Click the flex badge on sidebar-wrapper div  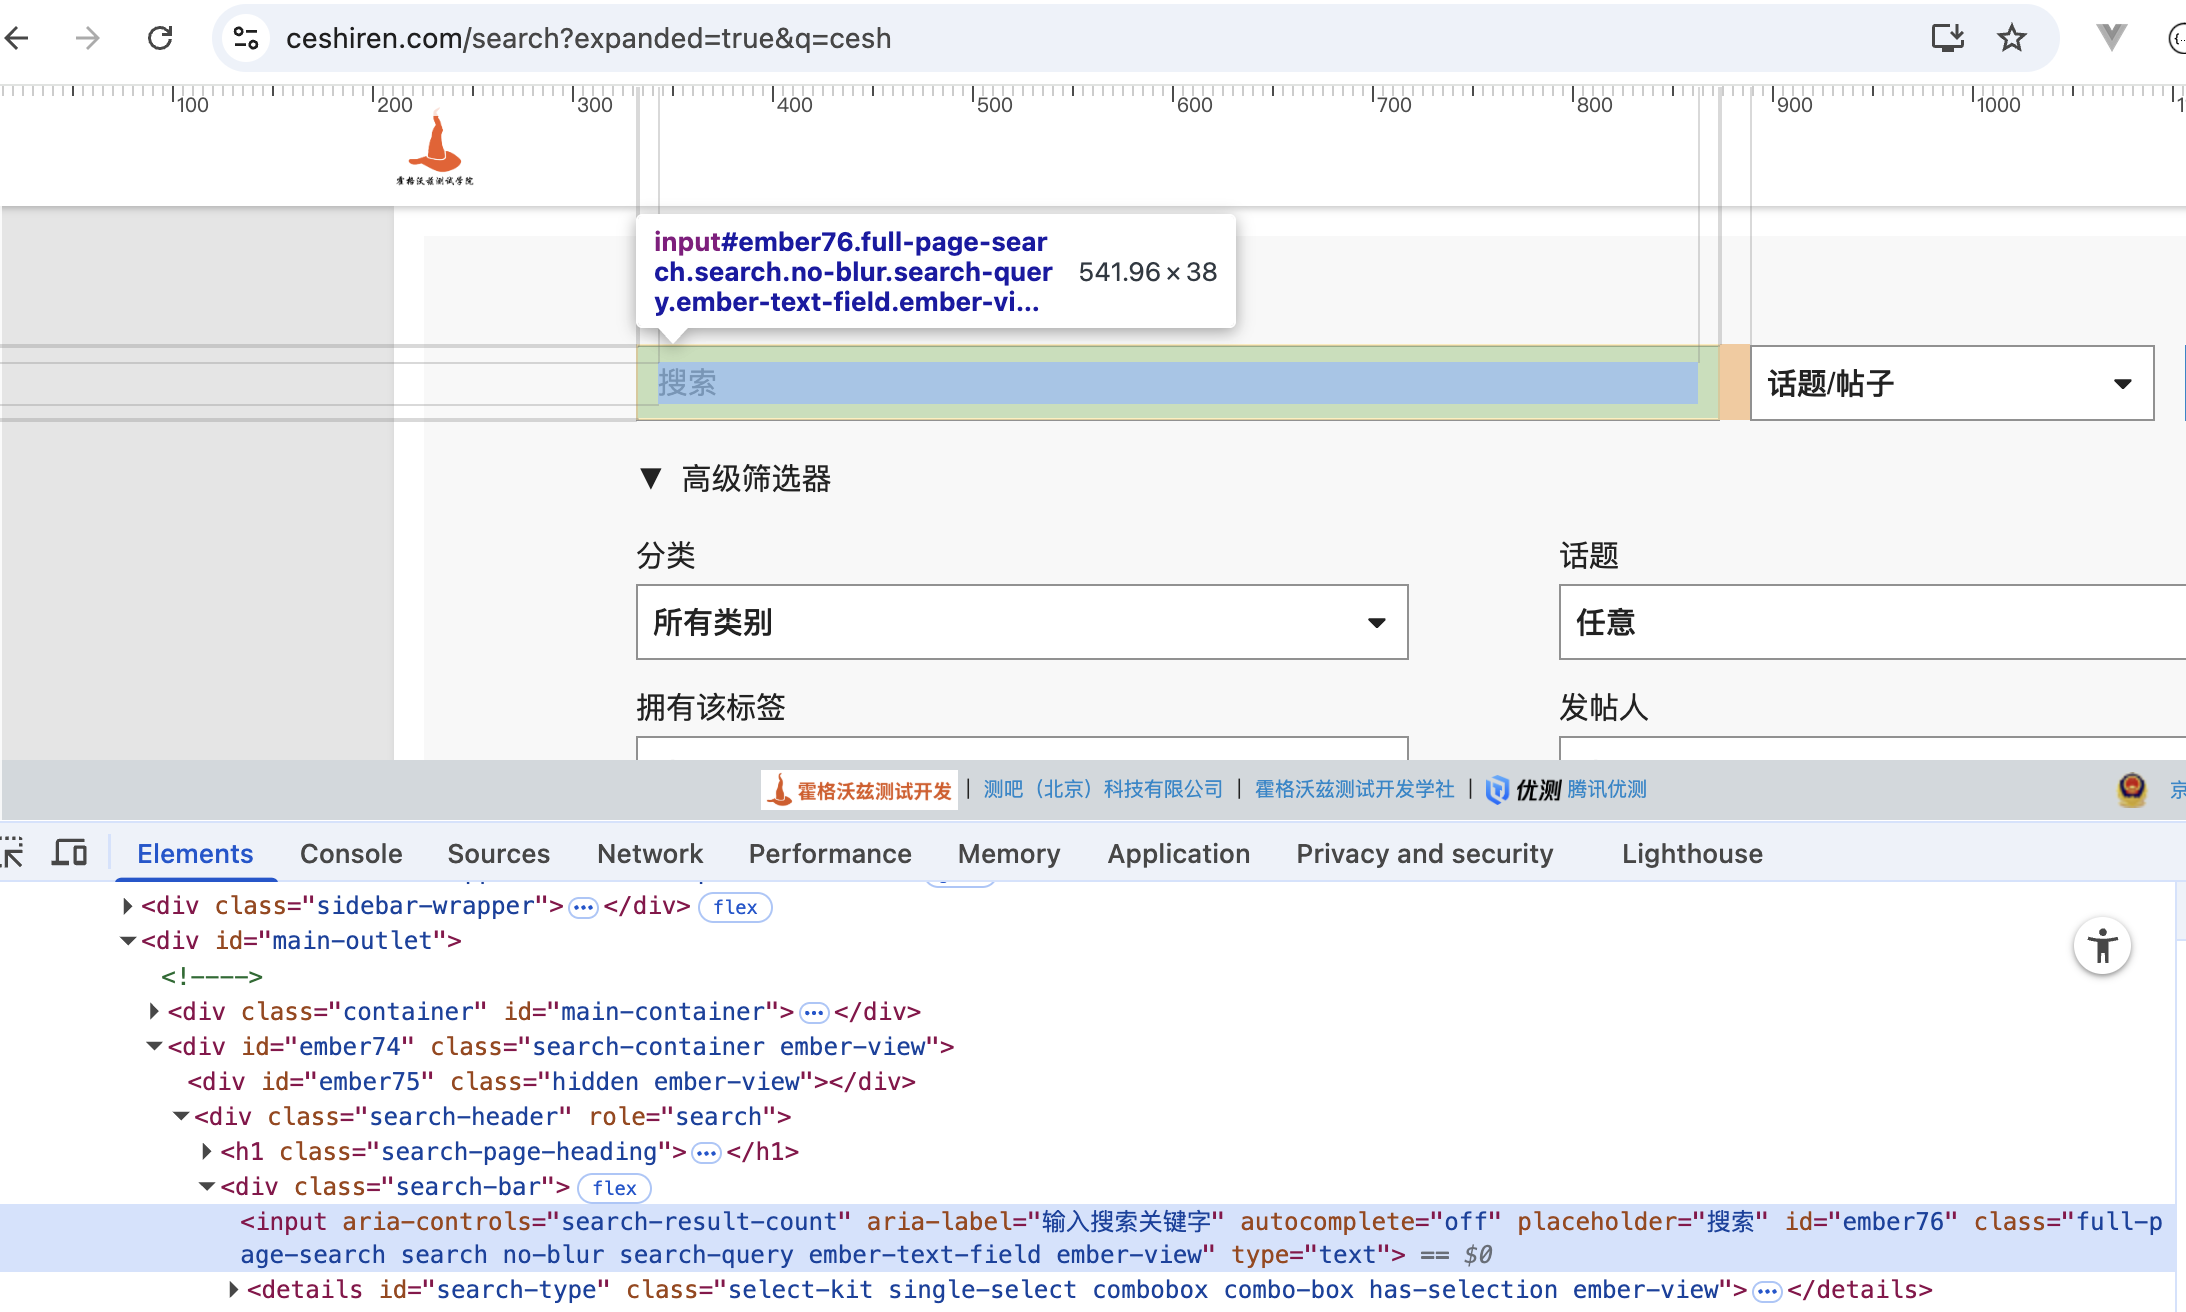pos(735,907)
